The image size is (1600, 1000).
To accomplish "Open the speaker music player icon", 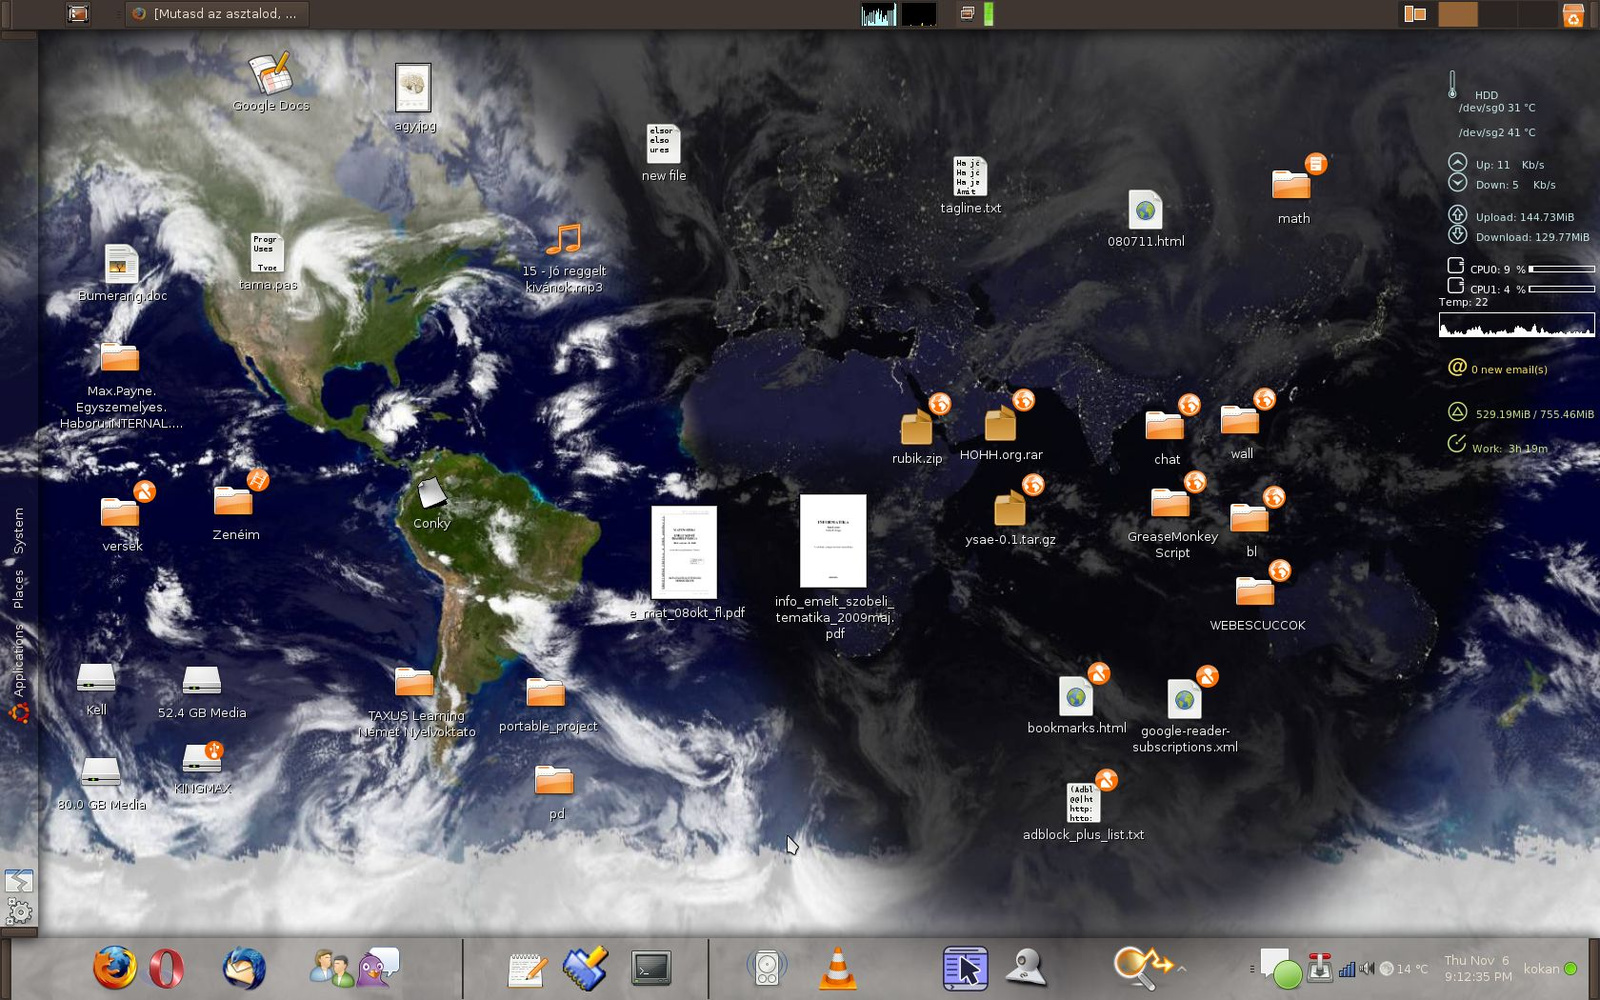I will click(x=767, y=968).
